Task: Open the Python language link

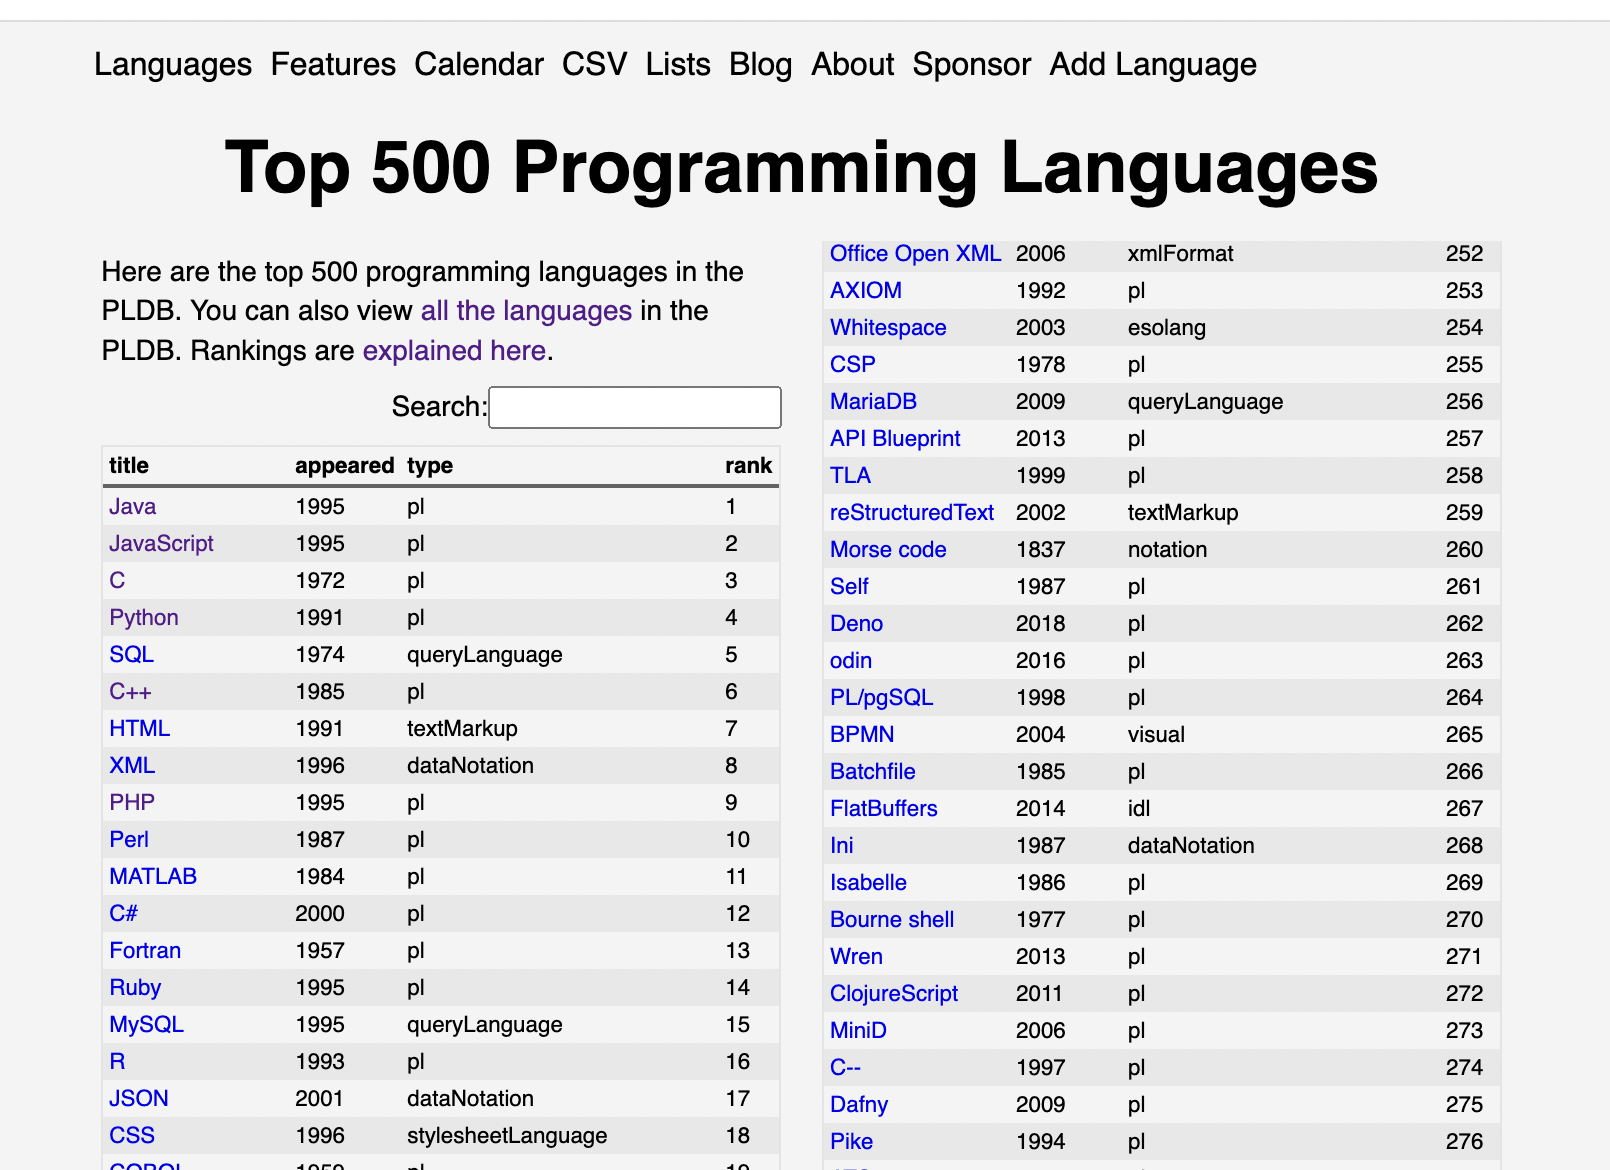Action: pyautogui.click(x=143, y=618)
